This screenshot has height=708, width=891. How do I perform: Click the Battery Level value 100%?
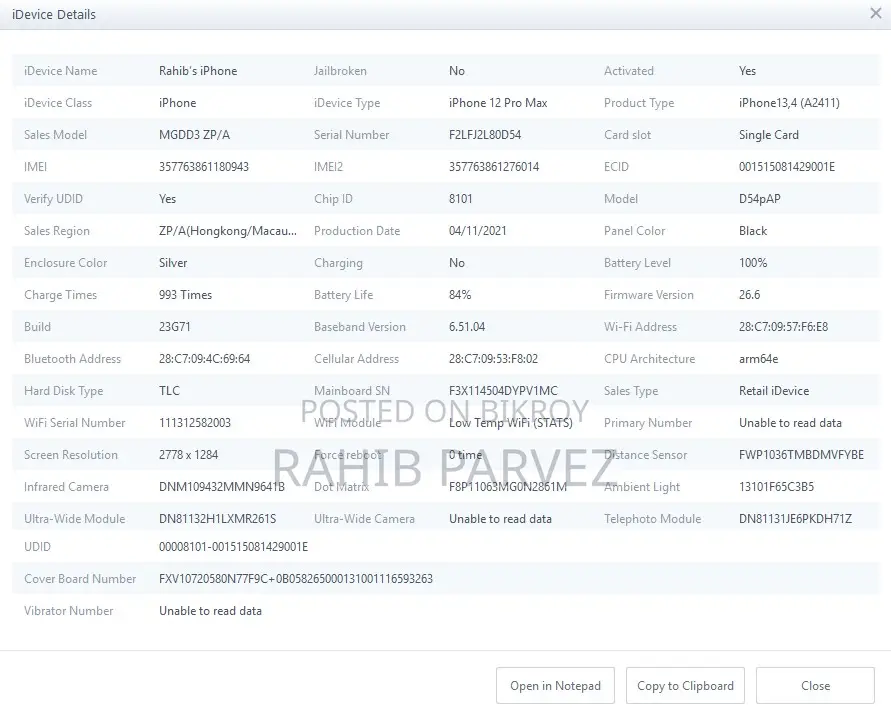point(752,263)
